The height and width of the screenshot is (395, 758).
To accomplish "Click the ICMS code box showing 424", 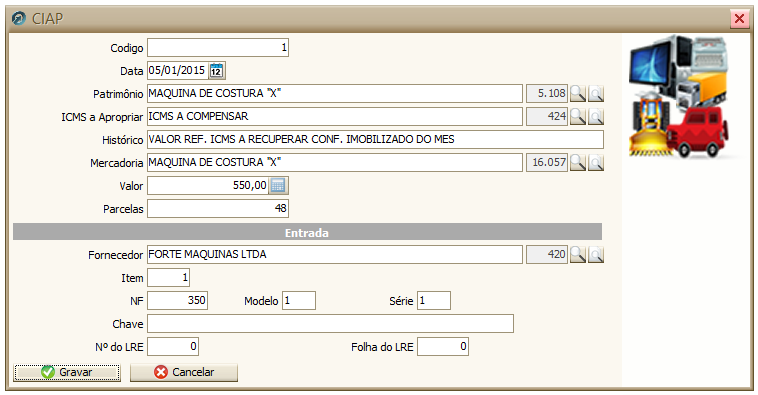I will click(x=547, y=117).
